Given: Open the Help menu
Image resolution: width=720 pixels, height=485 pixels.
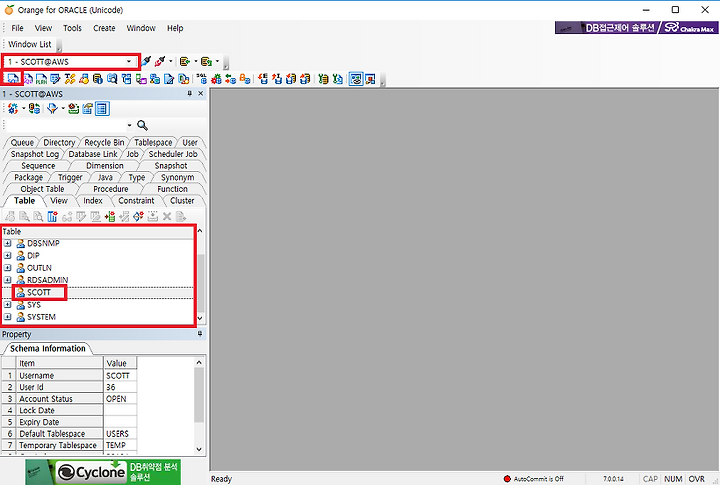Looking at the screenshot, I should 175,28.
